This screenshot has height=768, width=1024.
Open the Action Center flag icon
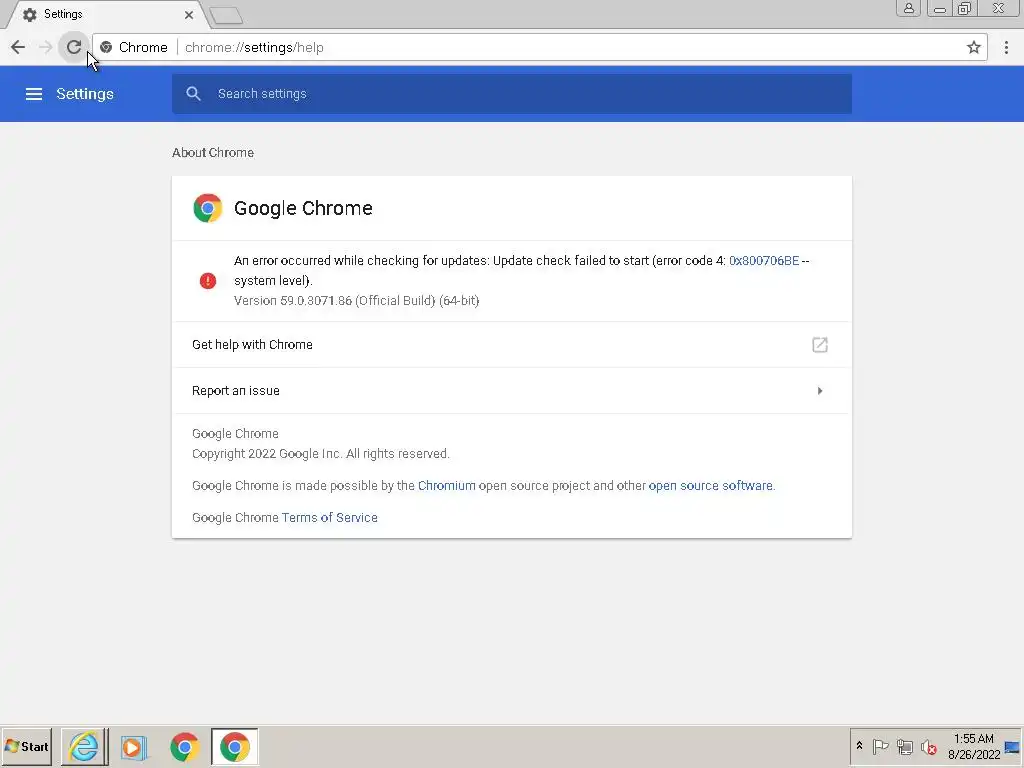tap(880, 746)
